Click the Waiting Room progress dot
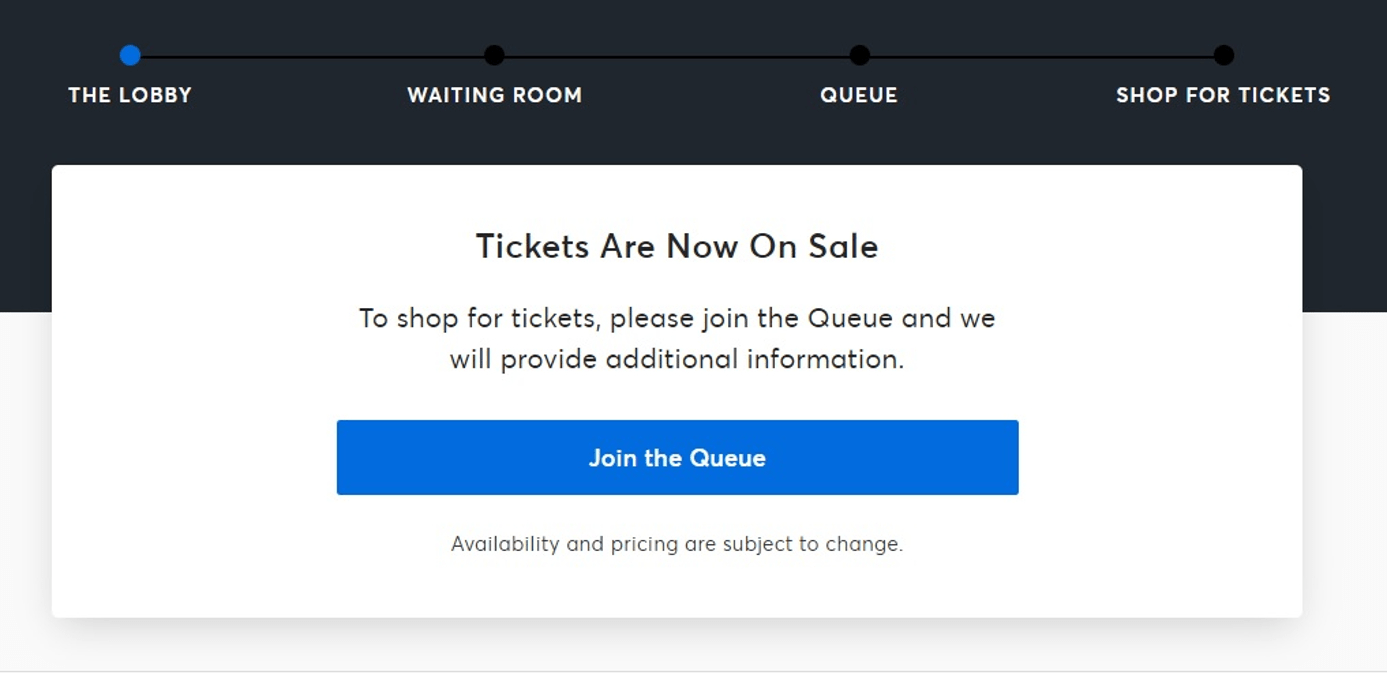Image resolution: width=1387 pixels, height=675 pixels. [495, 56]
